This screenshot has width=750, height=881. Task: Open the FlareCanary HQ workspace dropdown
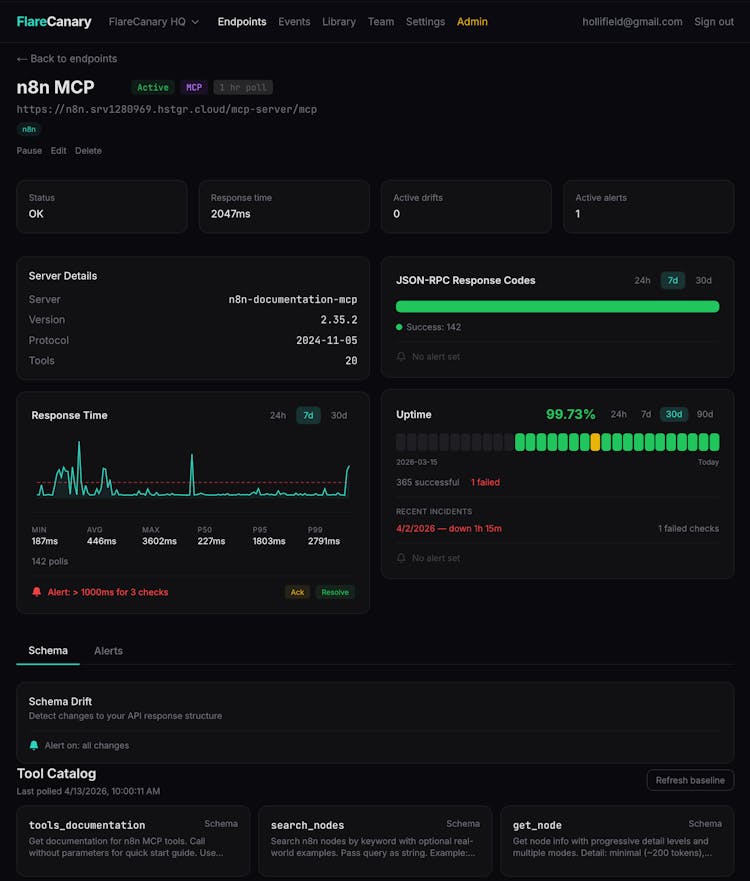(x=153, y=22)
